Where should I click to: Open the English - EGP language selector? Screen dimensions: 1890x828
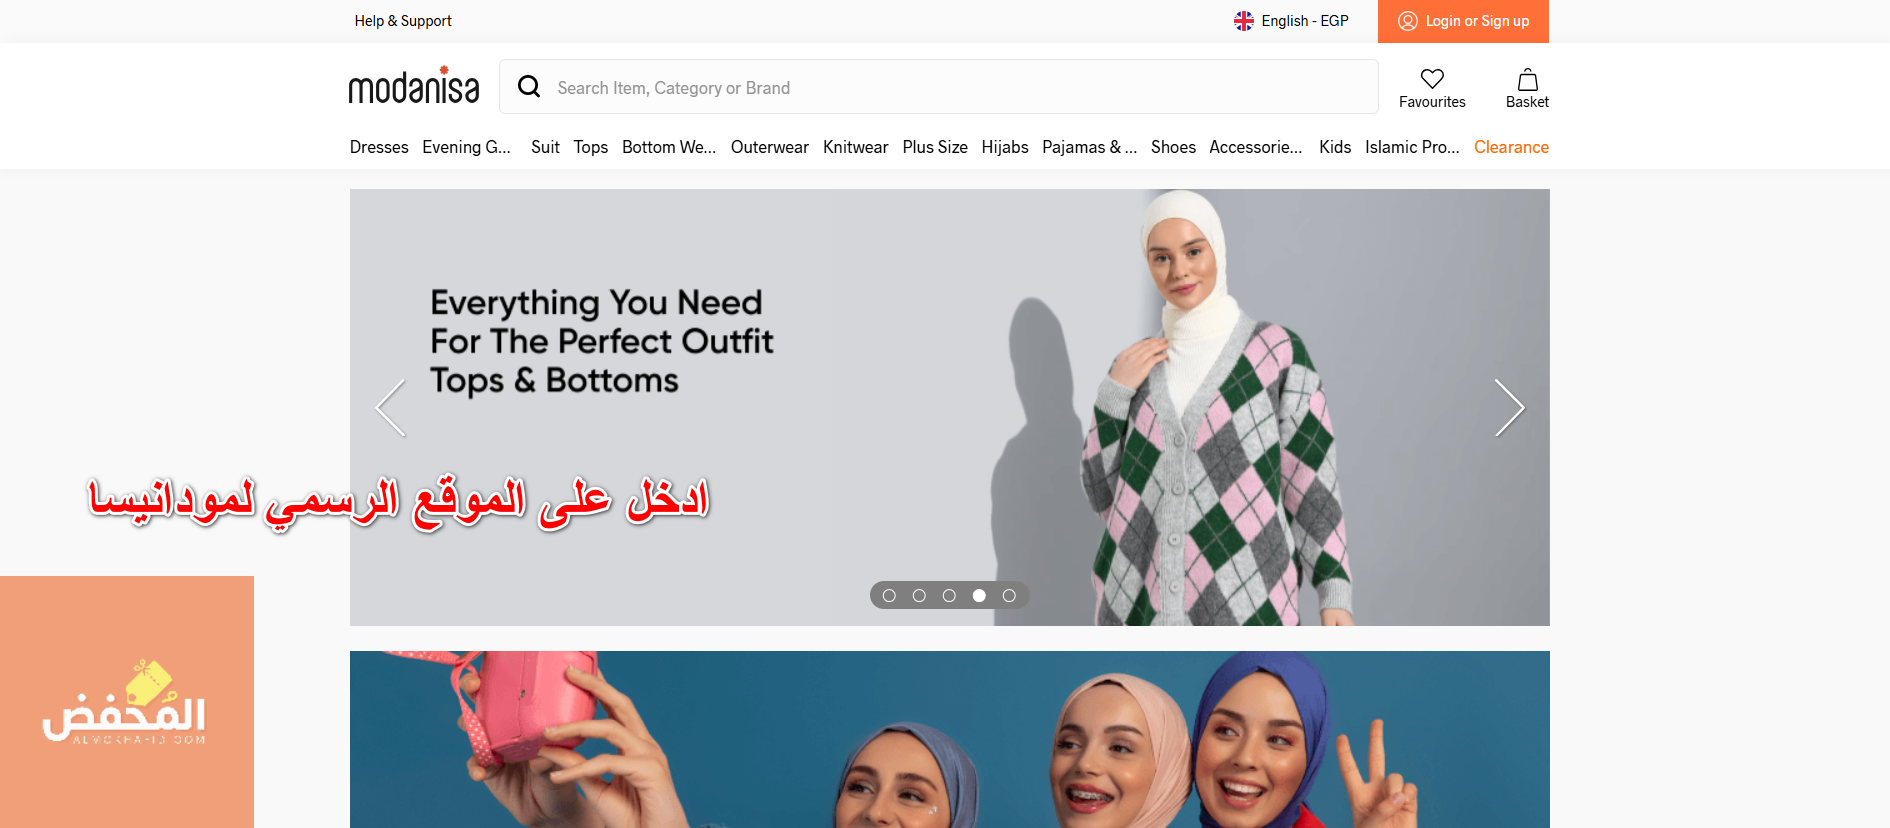click(1291, 21)
